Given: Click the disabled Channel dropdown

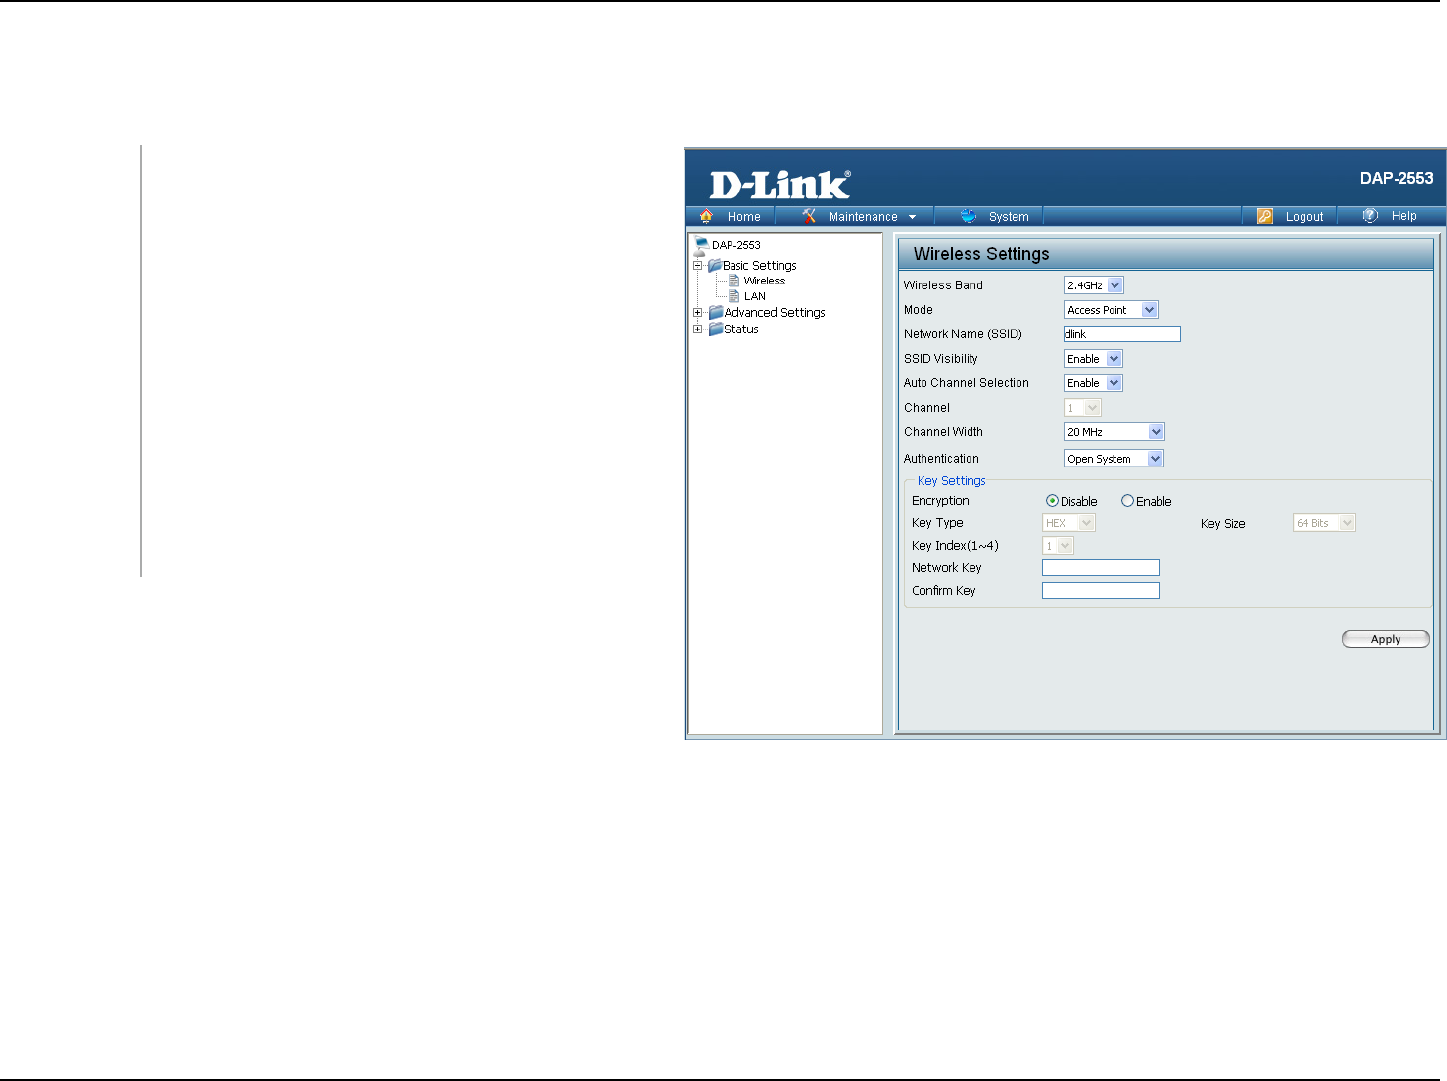Looking at the screenshot, I should (x=1083, y=408).
